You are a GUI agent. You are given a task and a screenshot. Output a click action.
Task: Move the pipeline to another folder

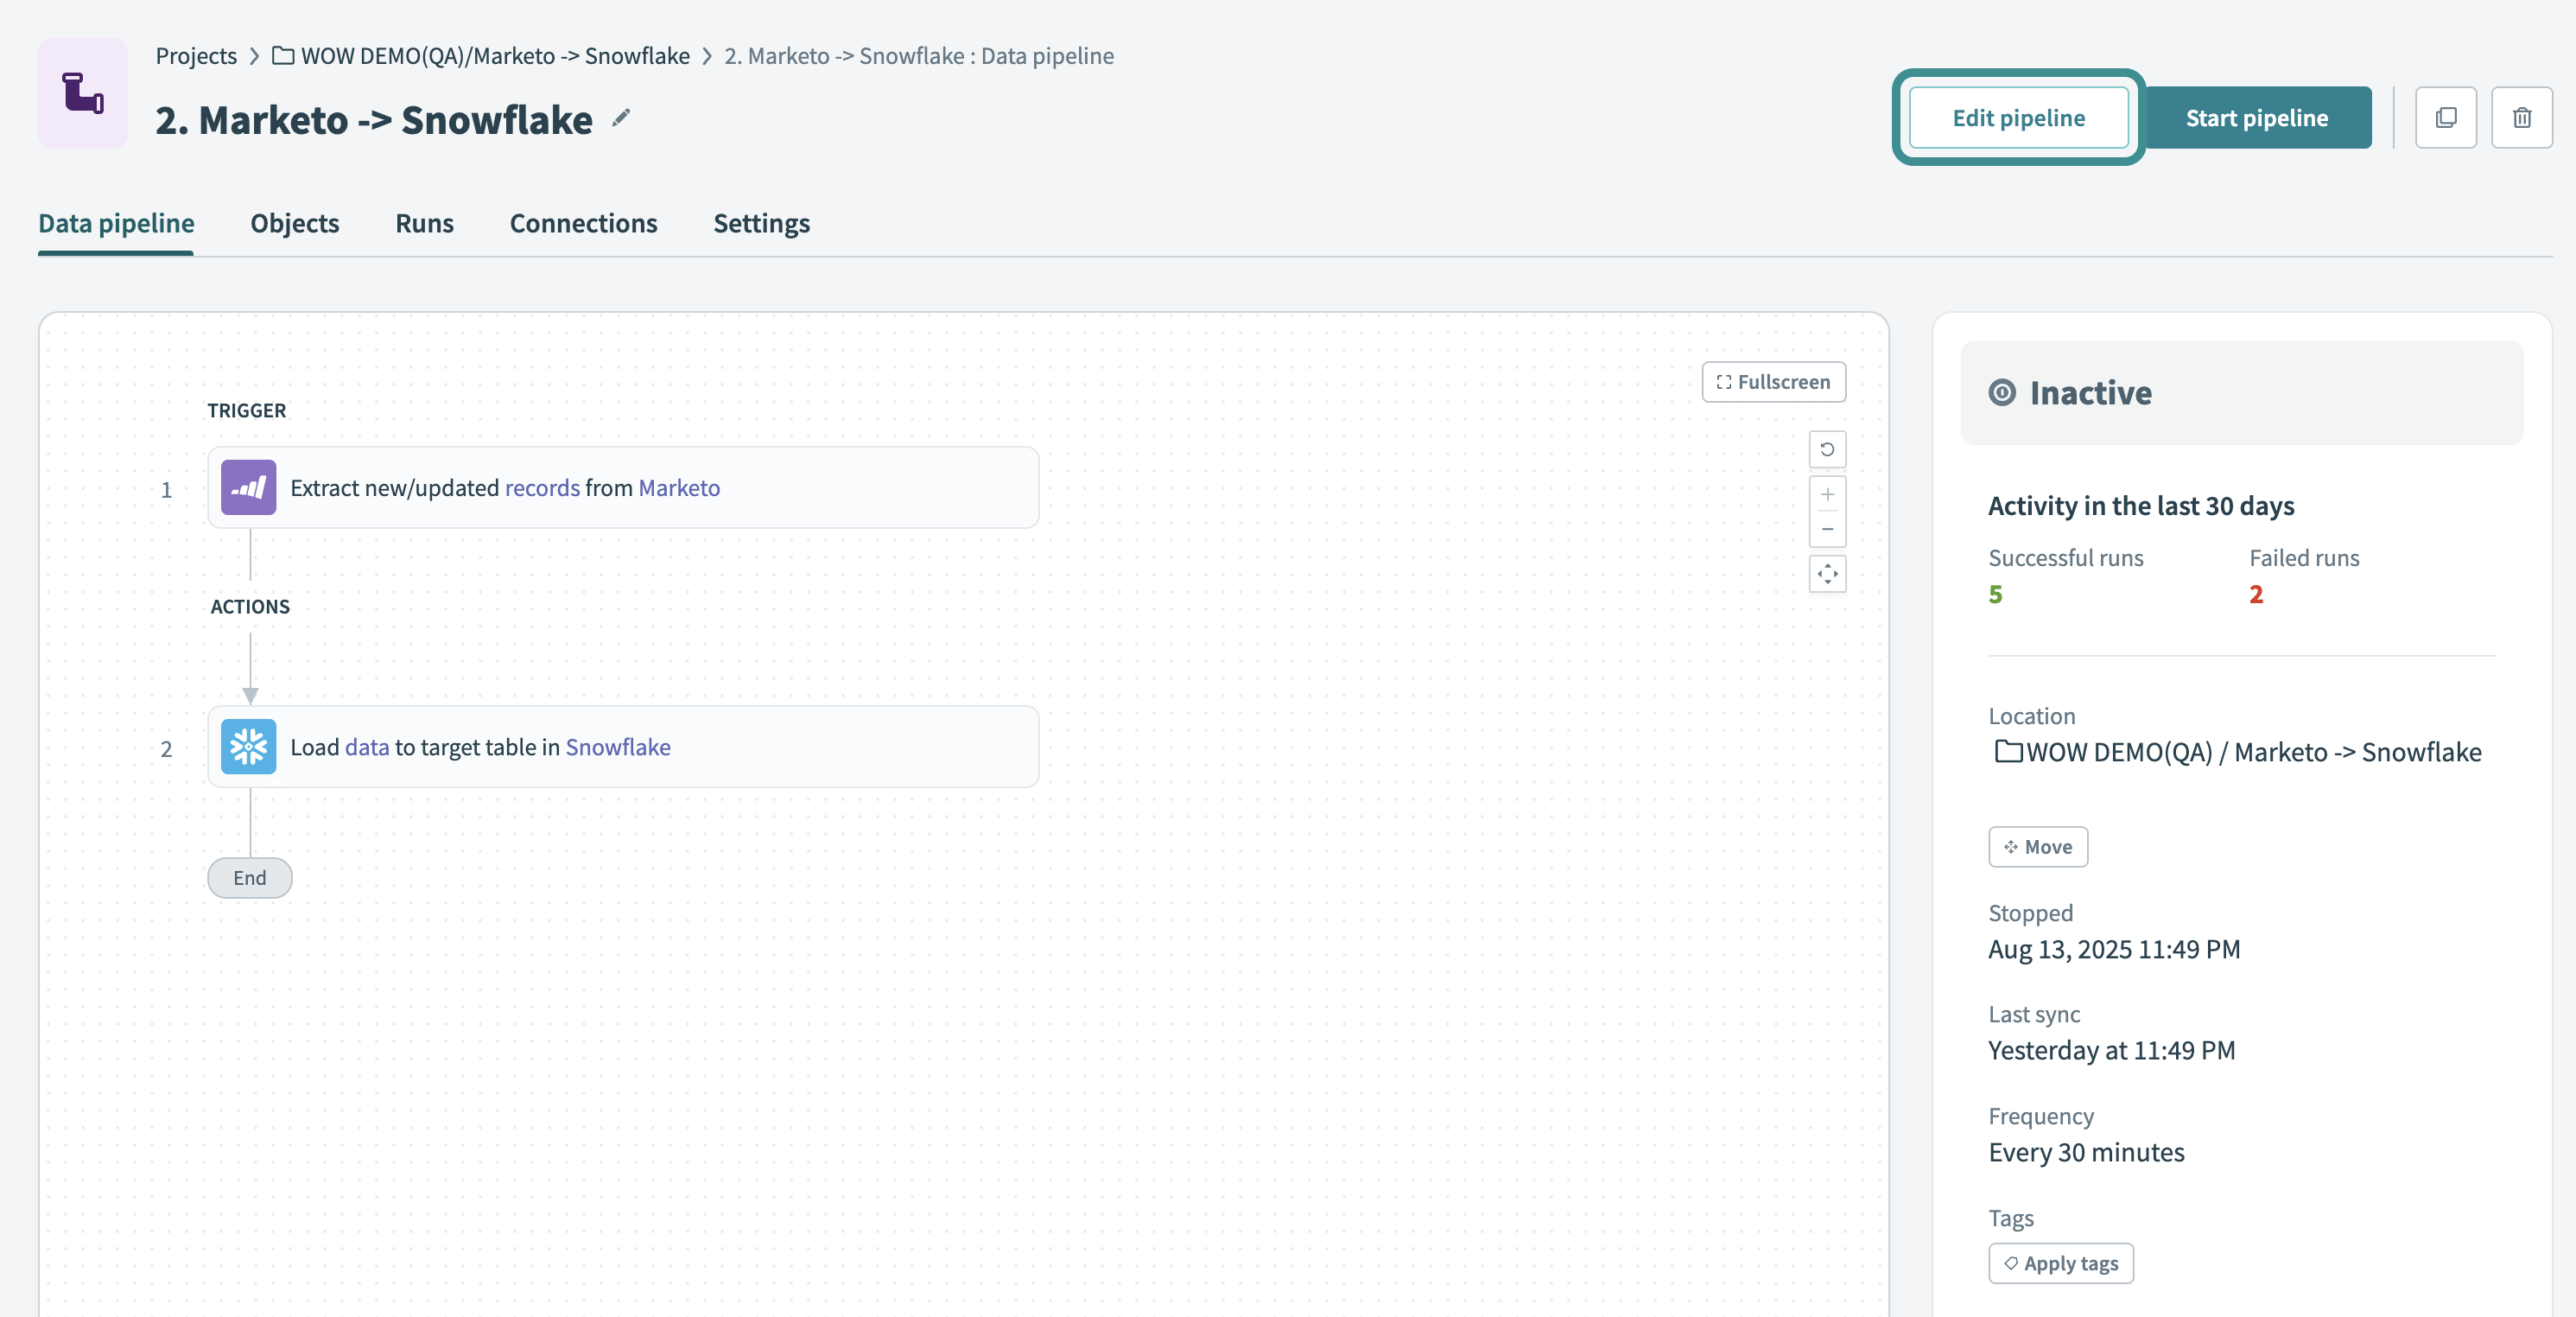(2038, 846)
